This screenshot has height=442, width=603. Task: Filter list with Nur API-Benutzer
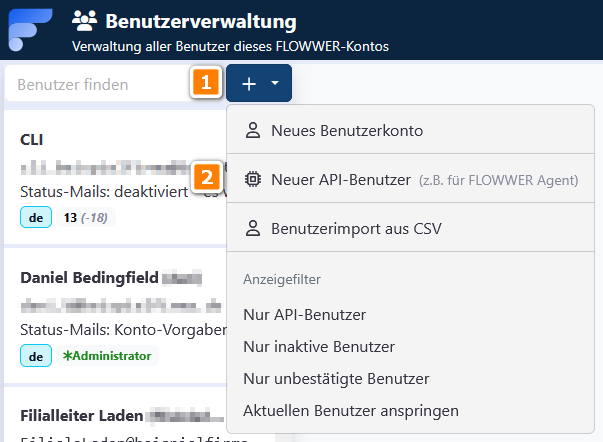click(x=304, y=315)
